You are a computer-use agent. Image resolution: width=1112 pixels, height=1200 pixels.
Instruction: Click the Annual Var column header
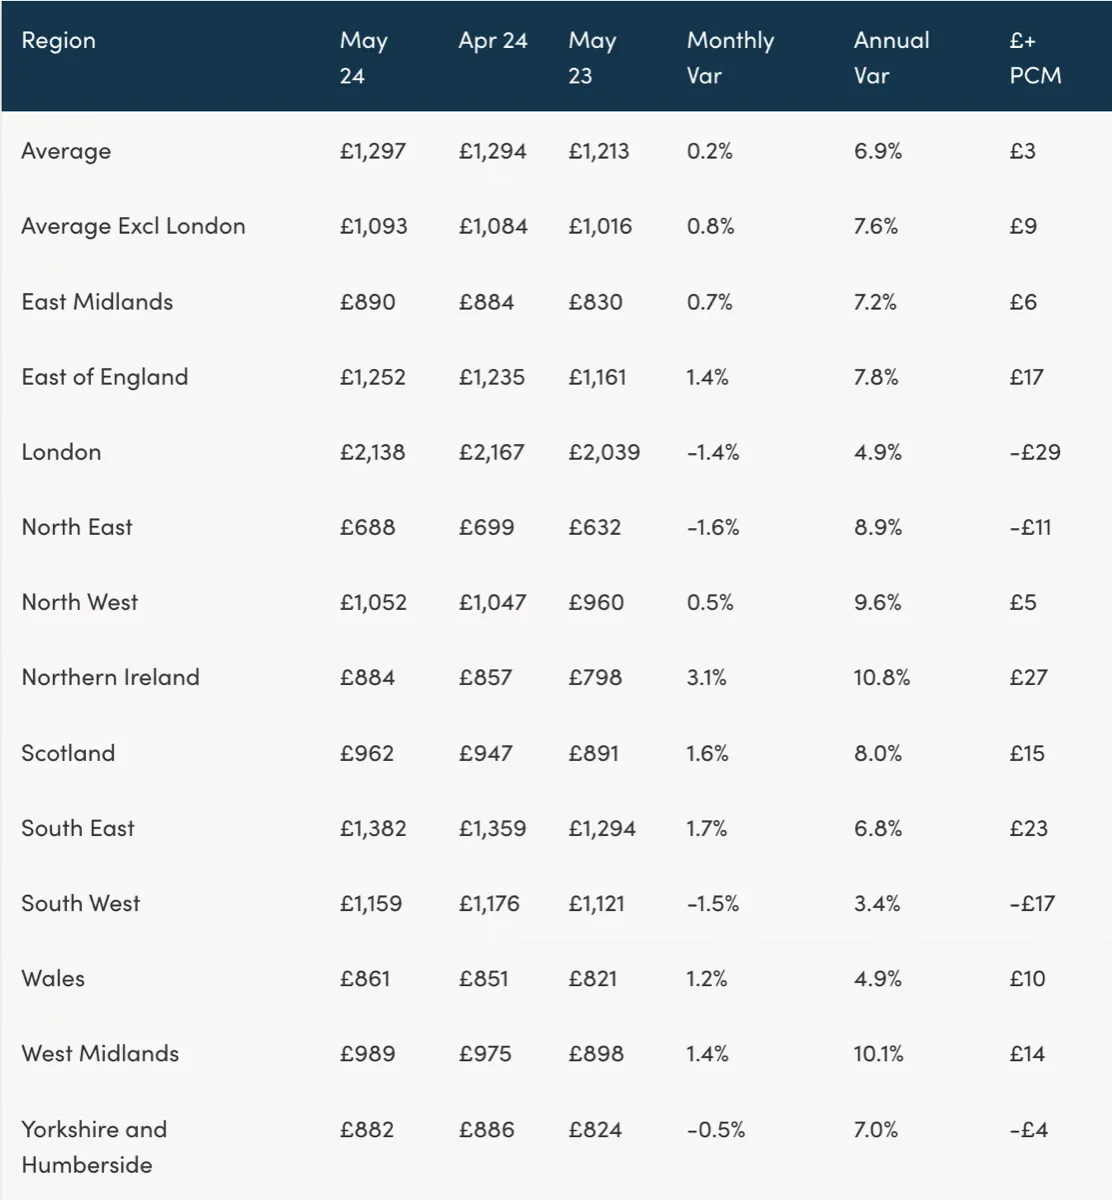pos(891,58)
